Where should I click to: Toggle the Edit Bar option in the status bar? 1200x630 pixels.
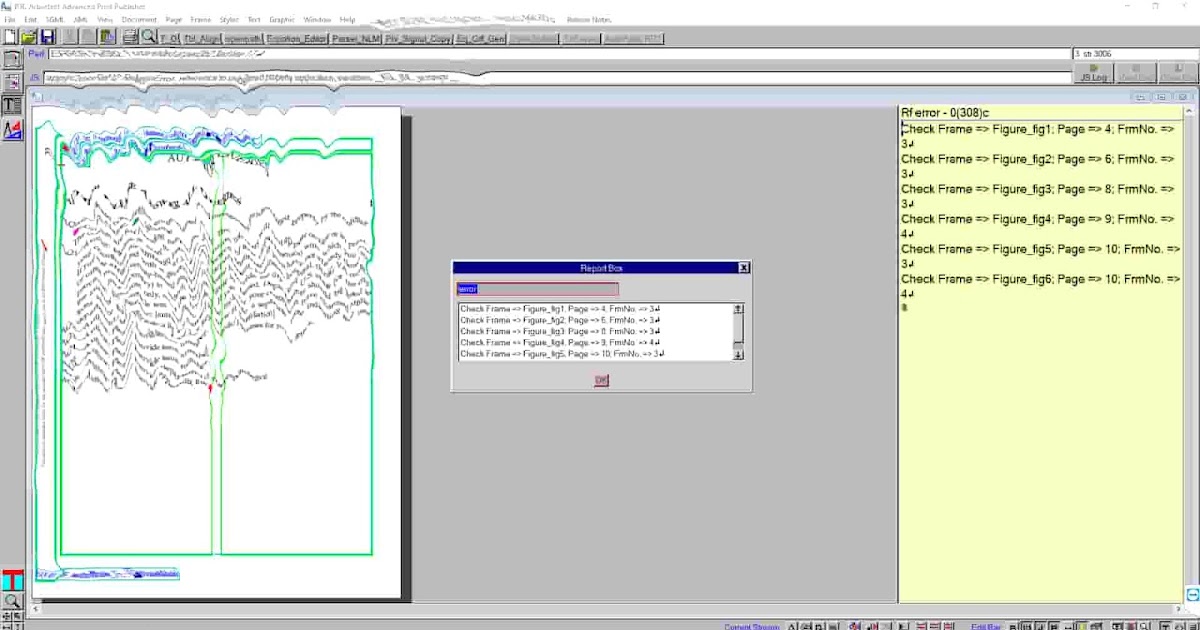click(986, 625)
